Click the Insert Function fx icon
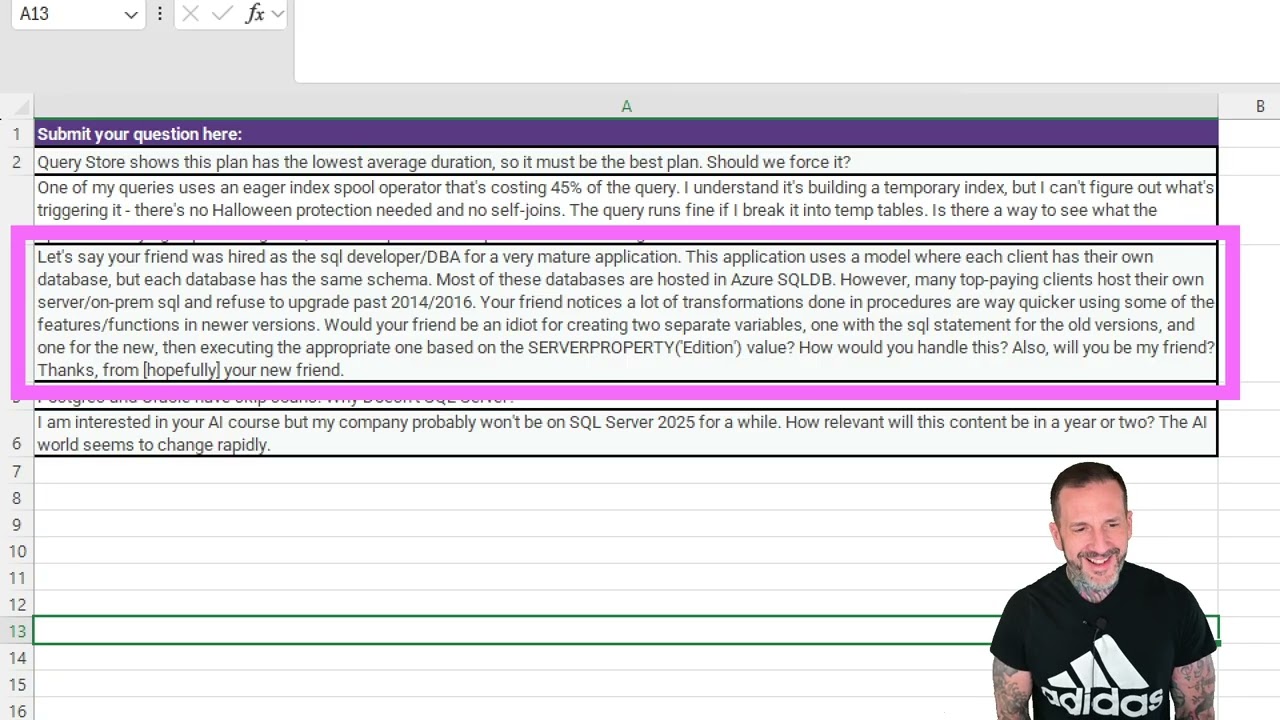 (255, 14)
